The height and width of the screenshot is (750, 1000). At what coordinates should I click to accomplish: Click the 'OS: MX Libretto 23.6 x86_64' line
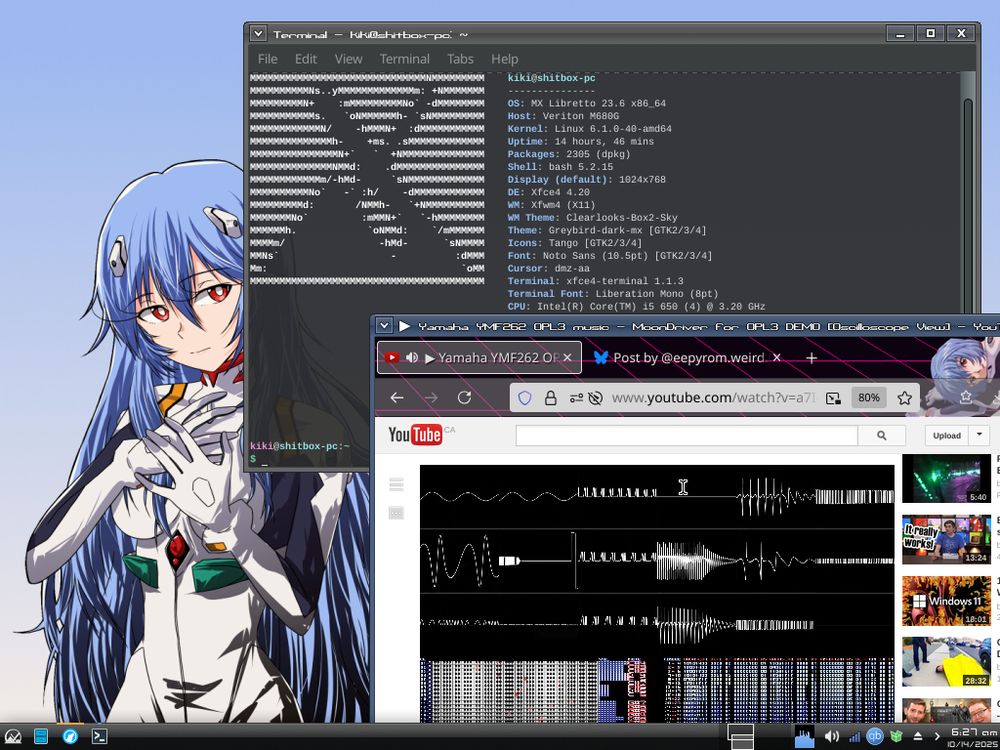(x=587, y=103)
